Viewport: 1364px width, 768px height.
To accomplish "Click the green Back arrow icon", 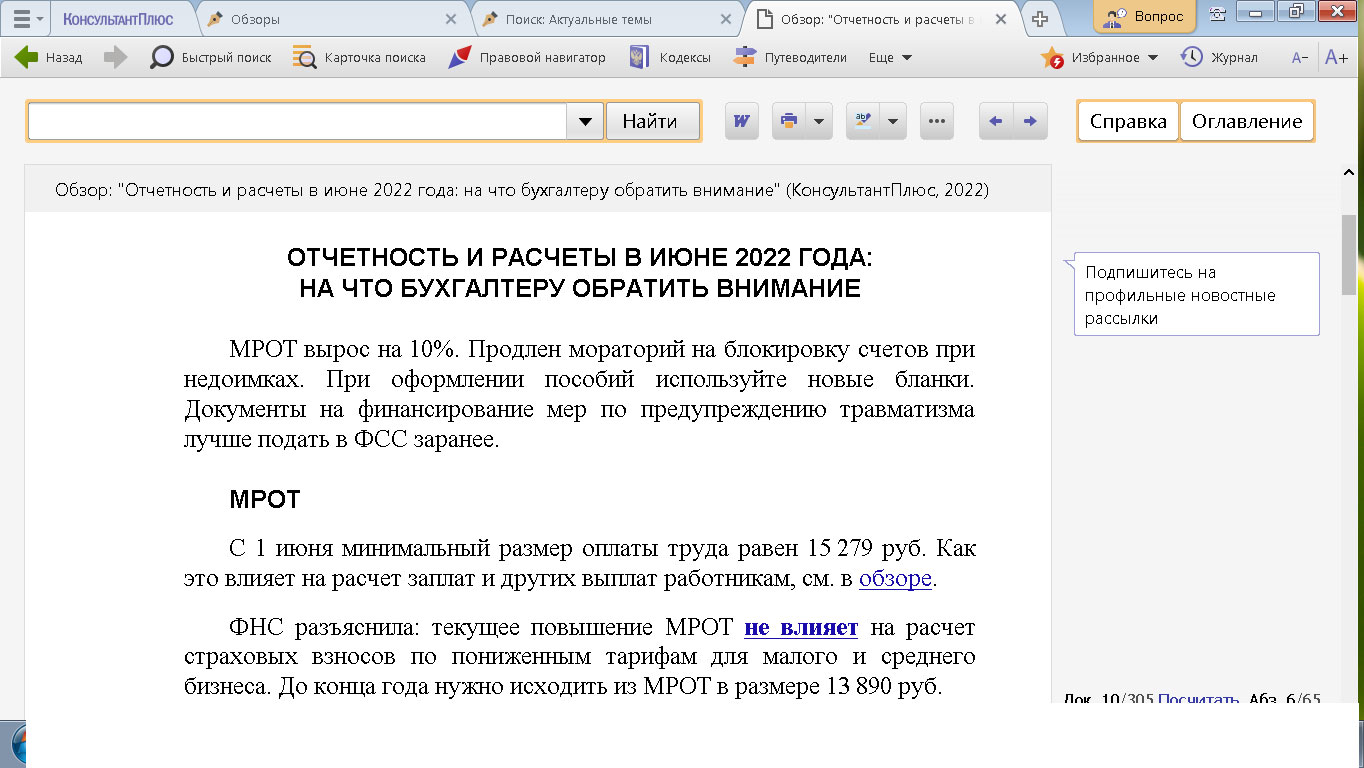I will 27,58.
